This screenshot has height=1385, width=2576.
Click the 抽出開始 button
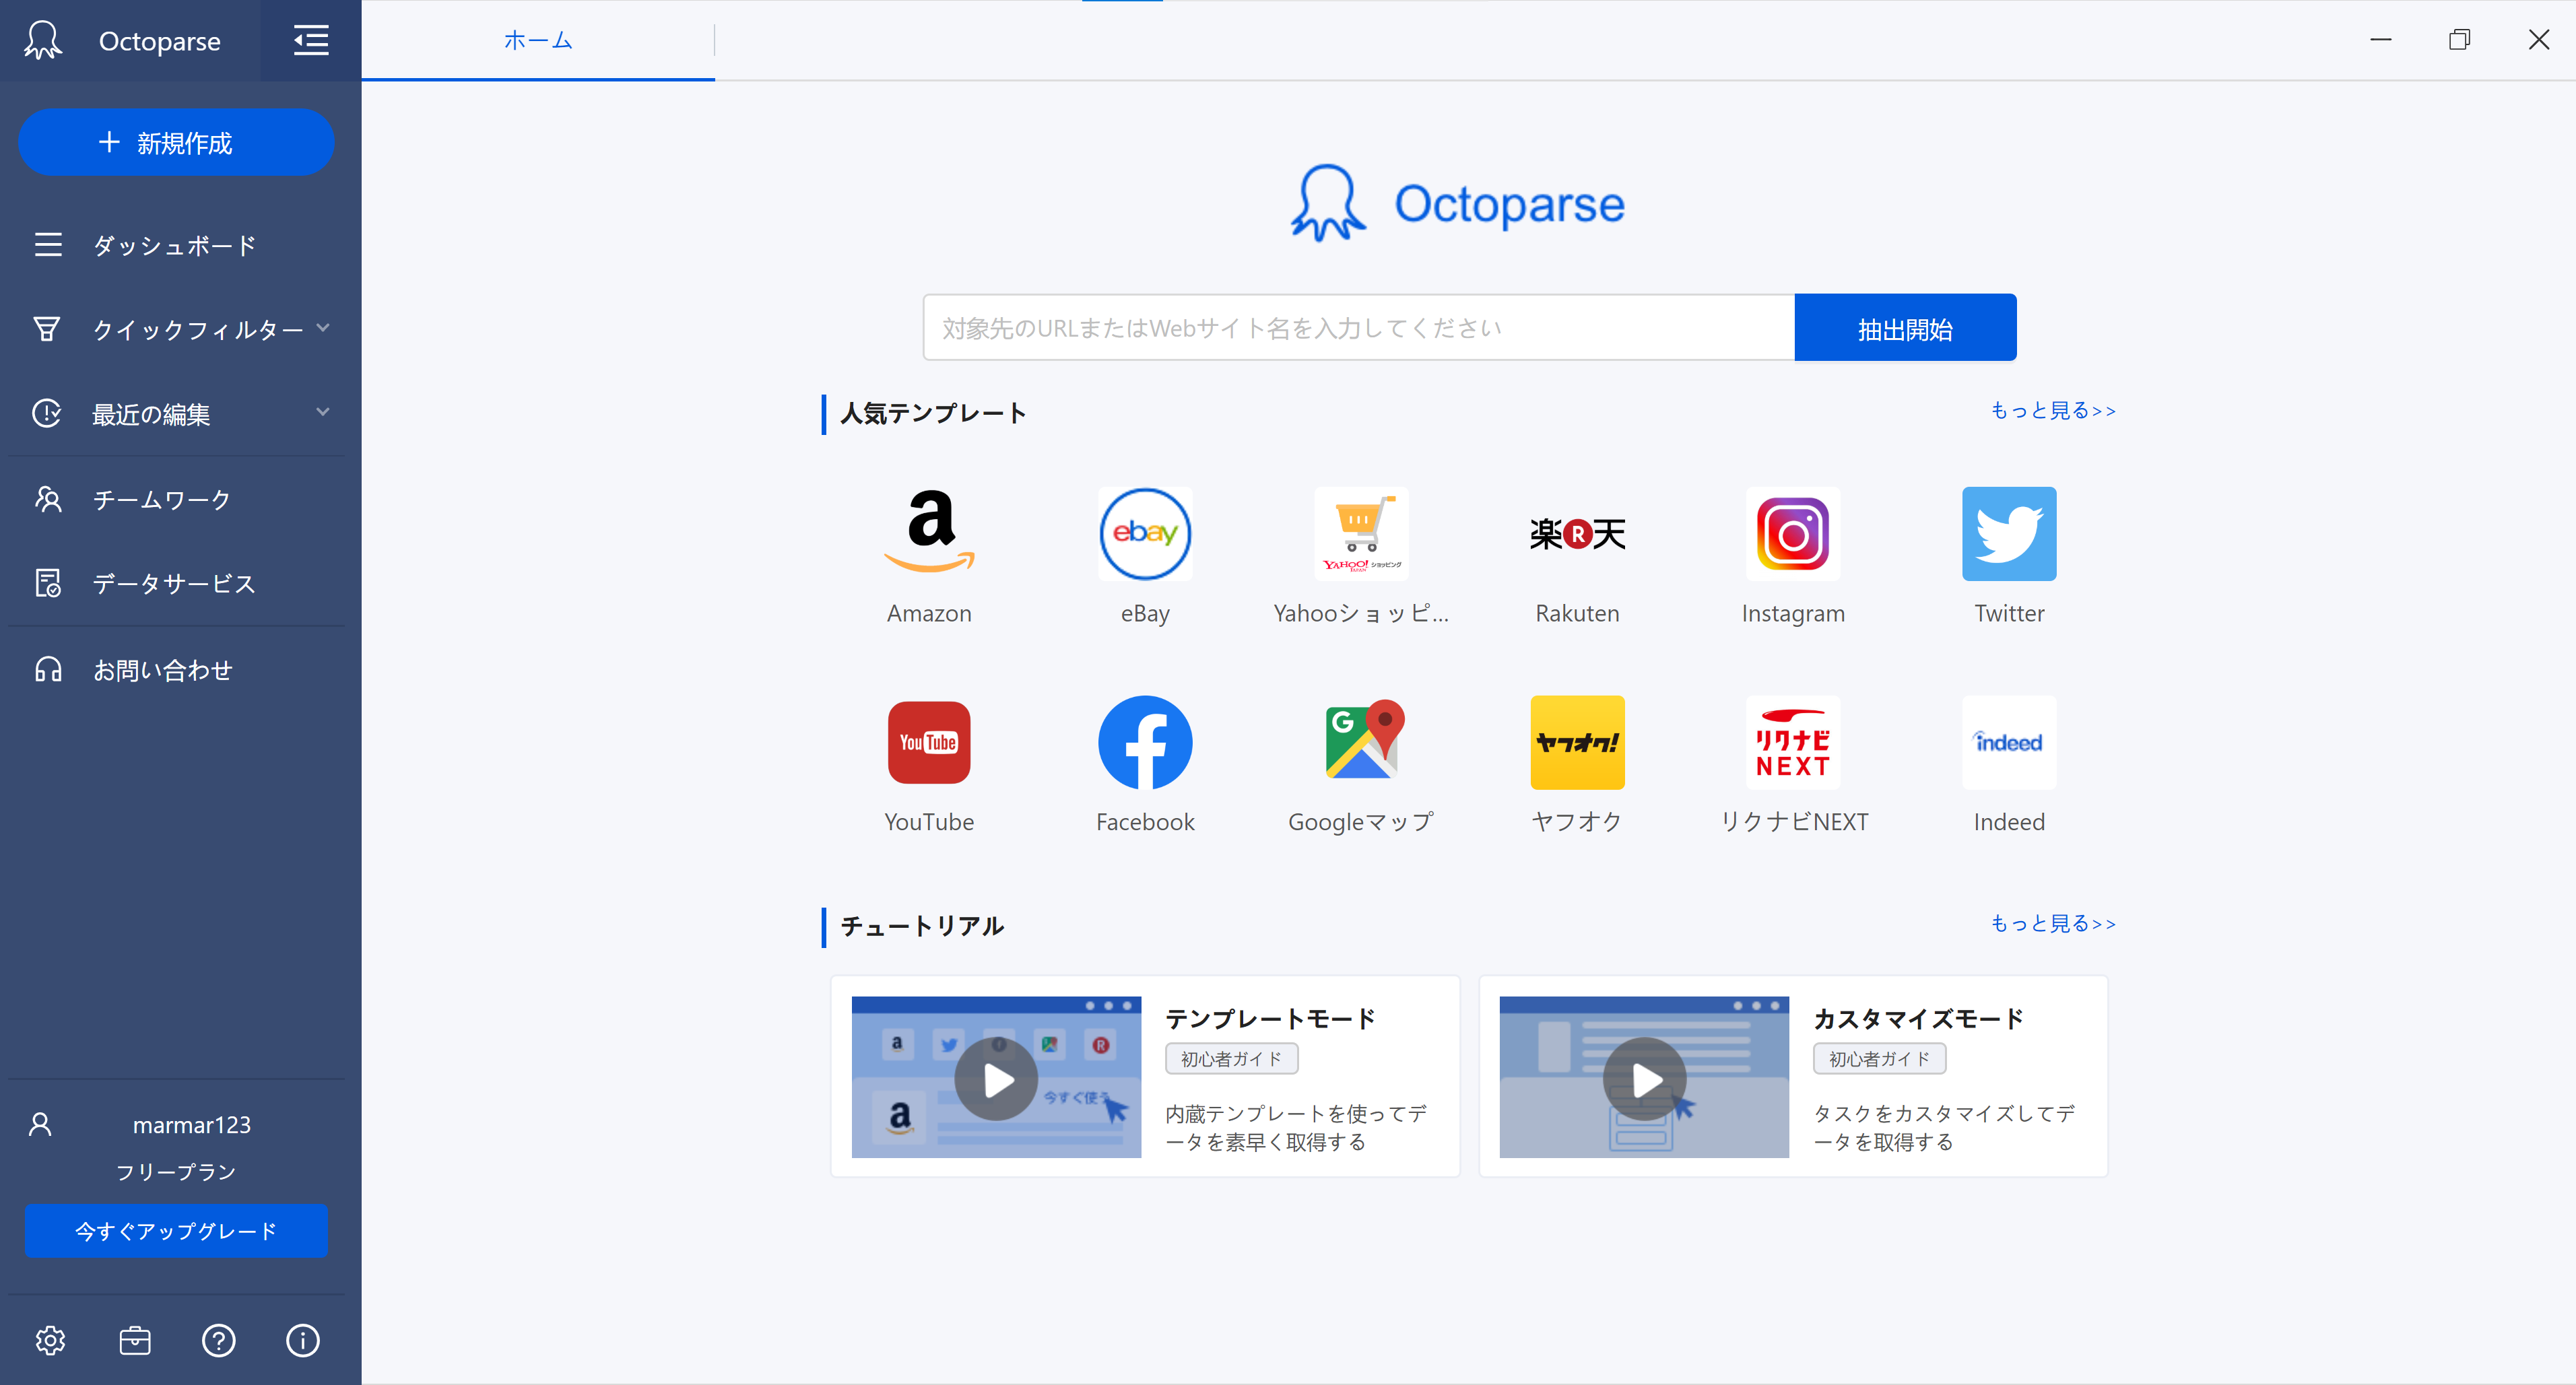[x=1905, y=327]
